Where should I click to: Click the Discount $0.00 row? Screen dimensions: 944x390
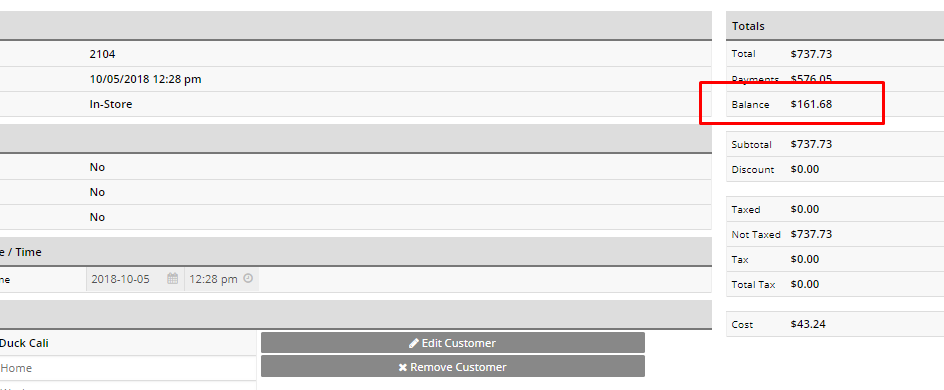coord(835,169)
